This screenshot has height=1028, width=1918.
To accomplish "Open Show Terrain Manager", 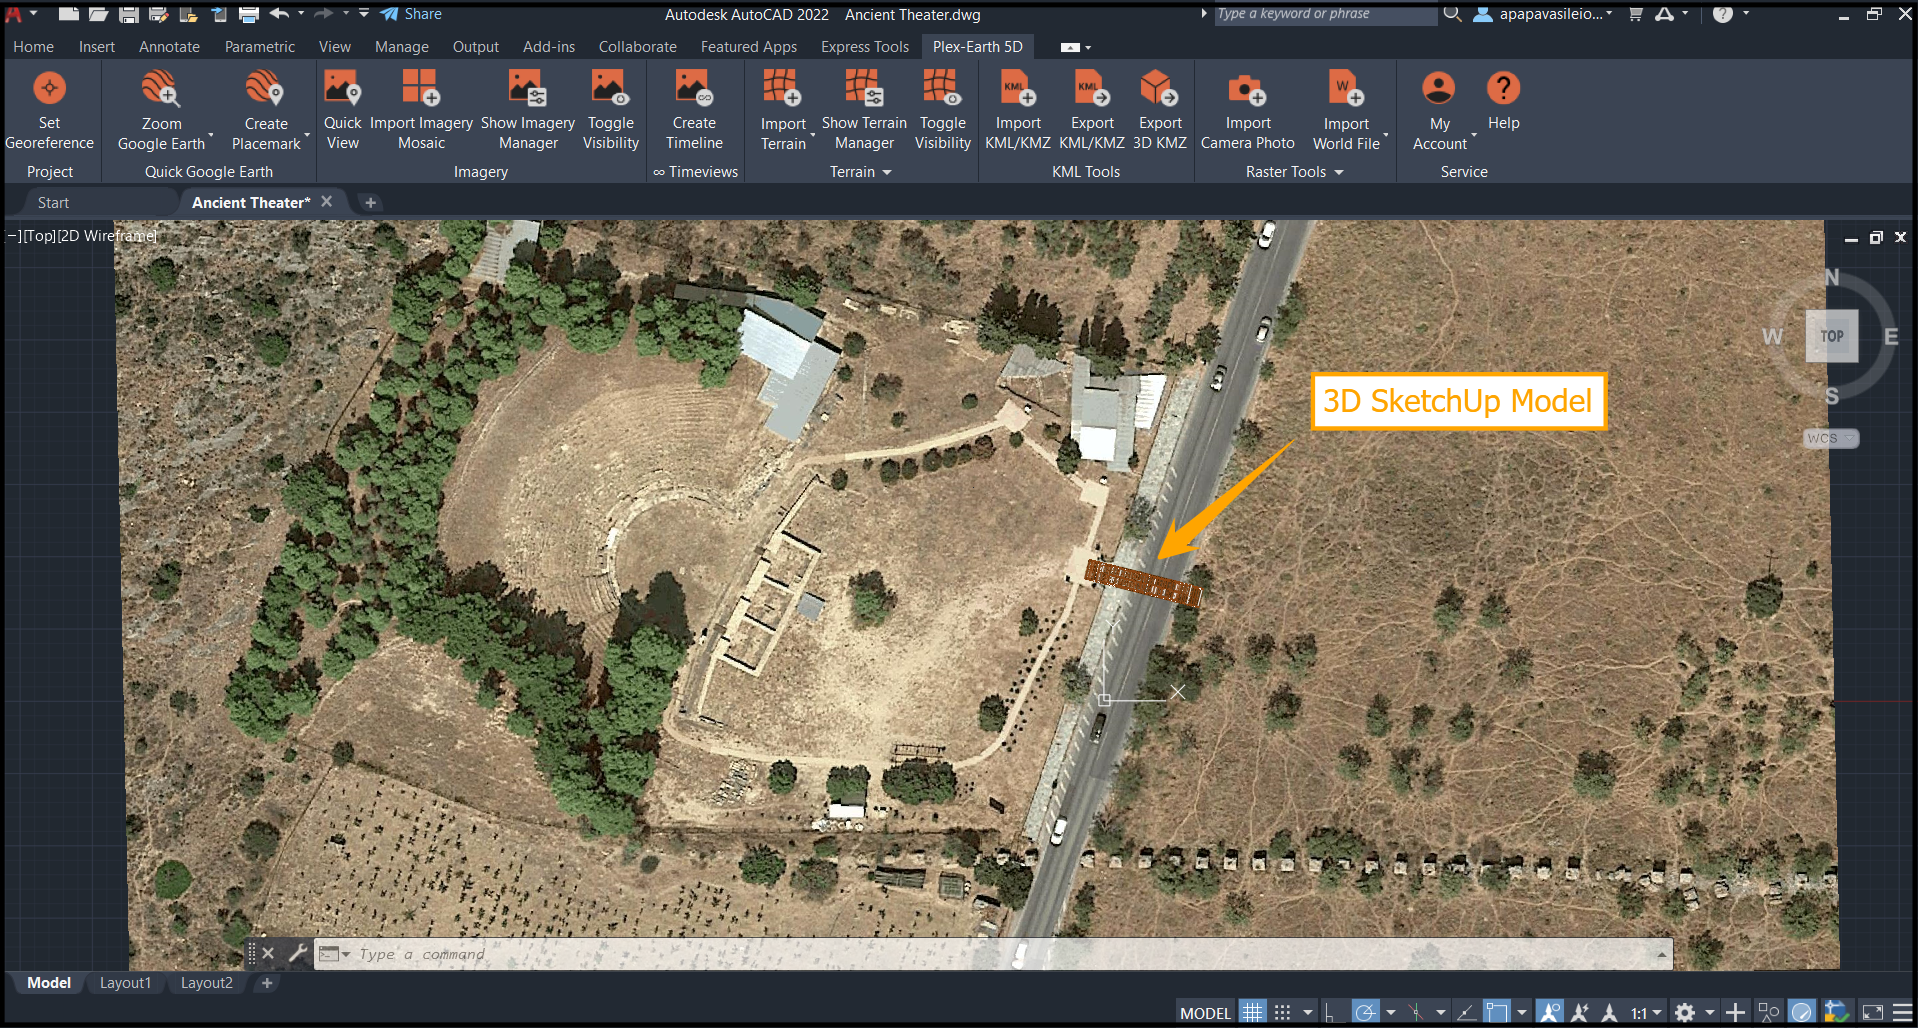I will coord(864,111).
